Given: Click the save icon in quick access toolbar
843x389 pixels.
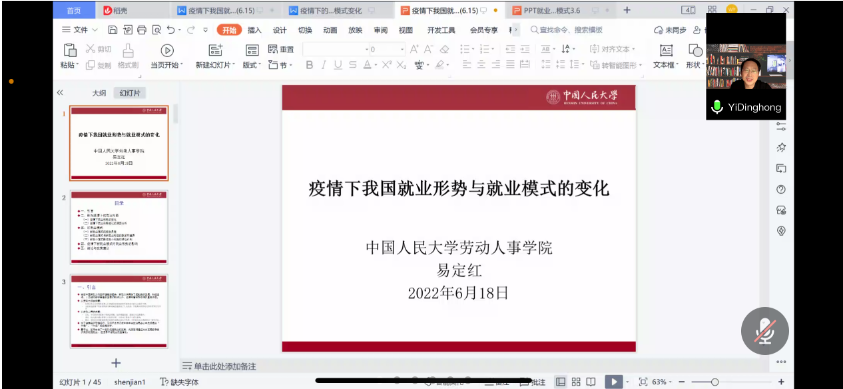Looking at the screenshot, I should pyautogui.click(x=112, y=30).
